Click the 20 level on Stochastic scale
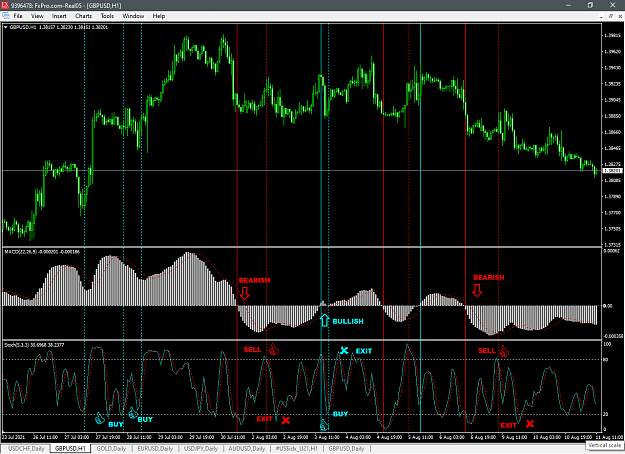The image size is (625, 454). click(x=605, y=414)
